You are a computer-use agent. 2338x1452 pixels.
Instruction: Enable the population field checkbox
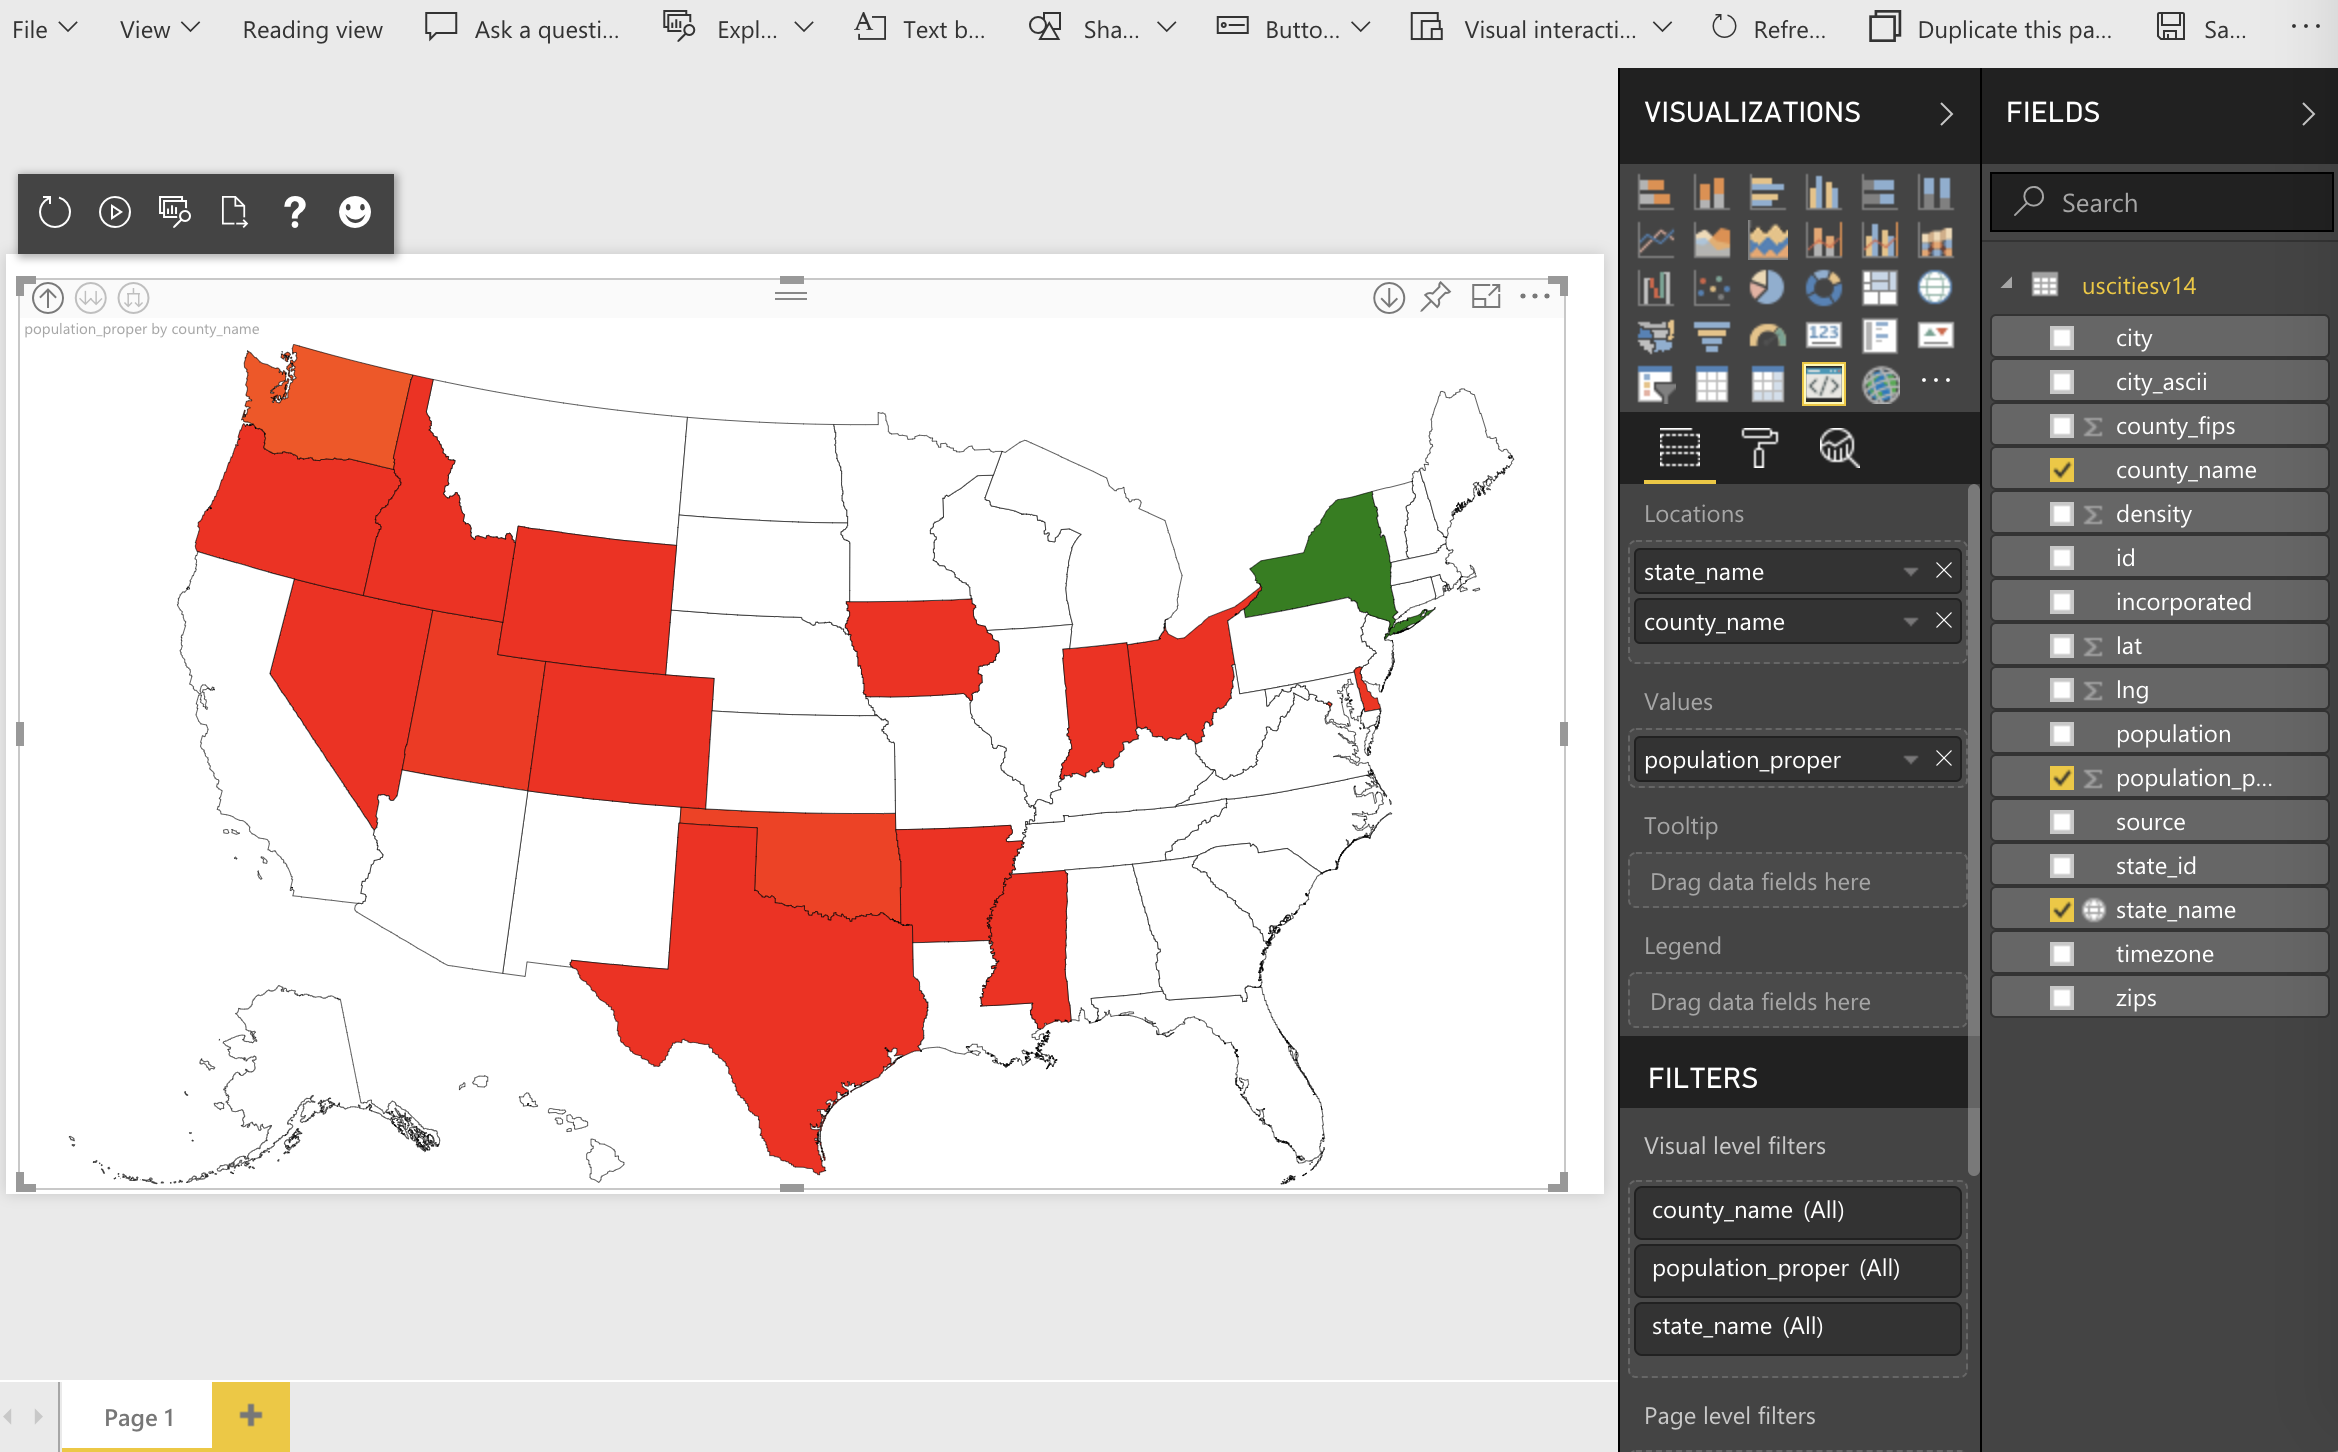click(x=2061, y=733)
